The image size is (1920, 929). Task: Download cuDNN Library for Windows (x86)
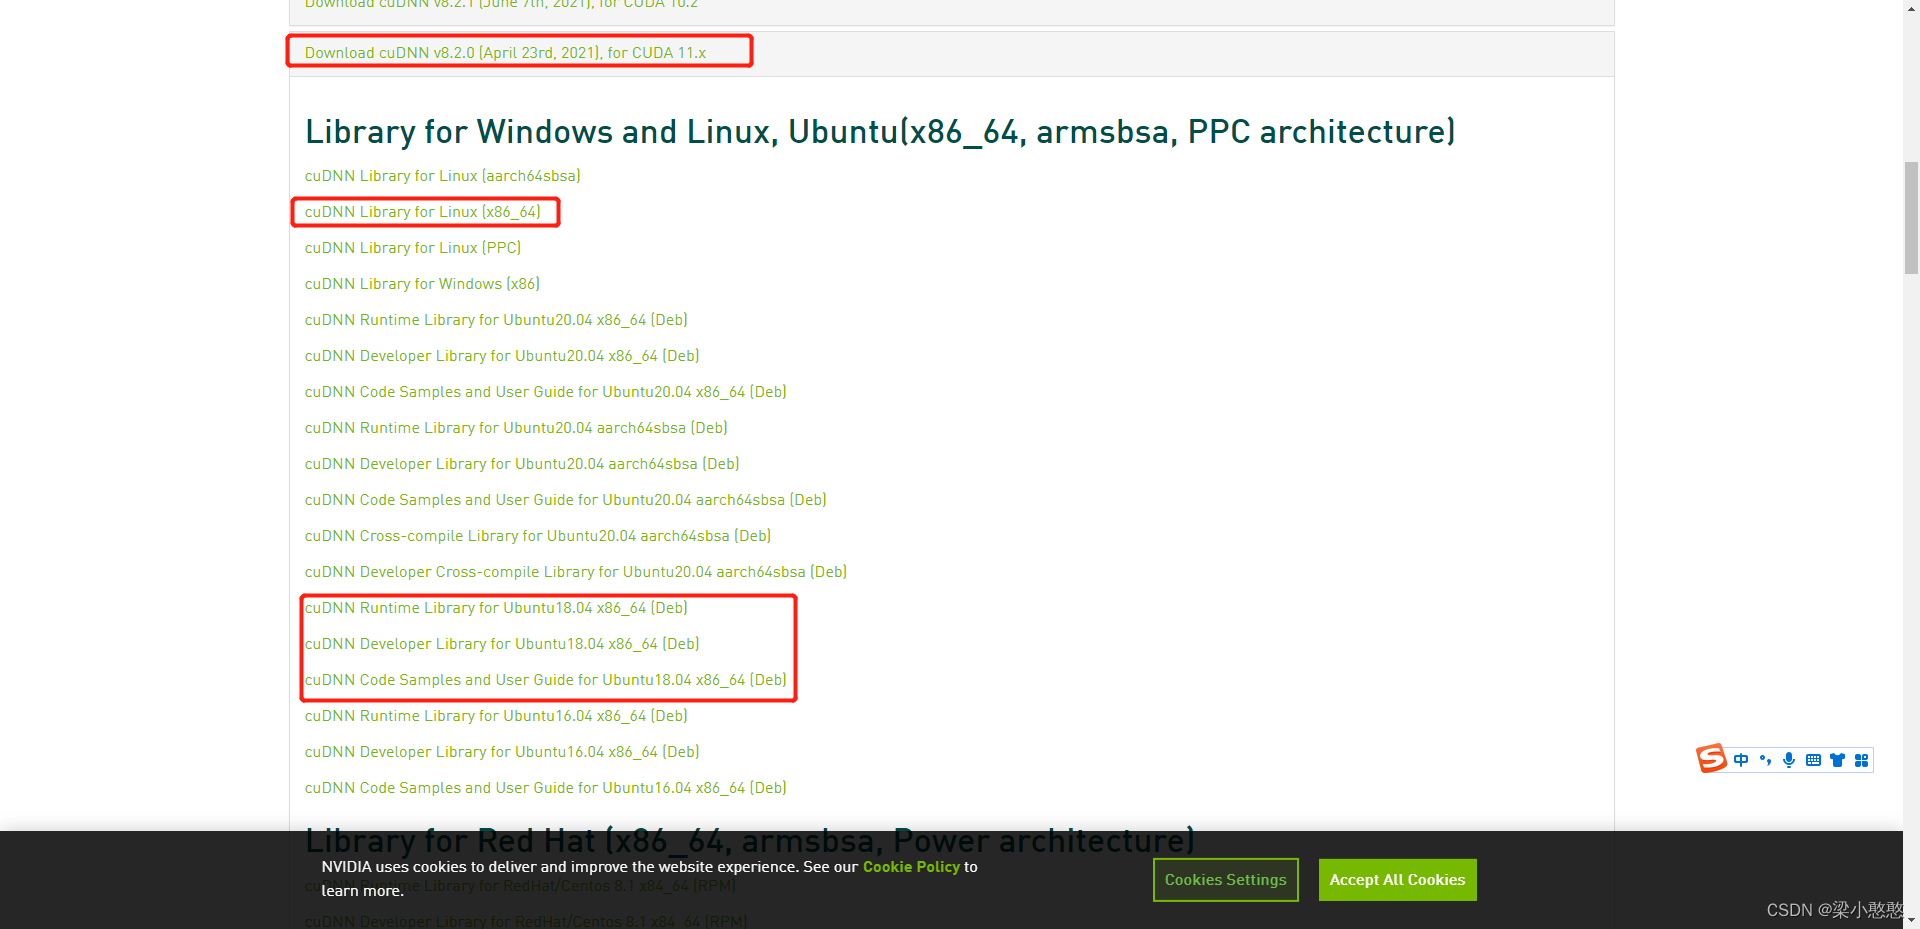point(422,284)
